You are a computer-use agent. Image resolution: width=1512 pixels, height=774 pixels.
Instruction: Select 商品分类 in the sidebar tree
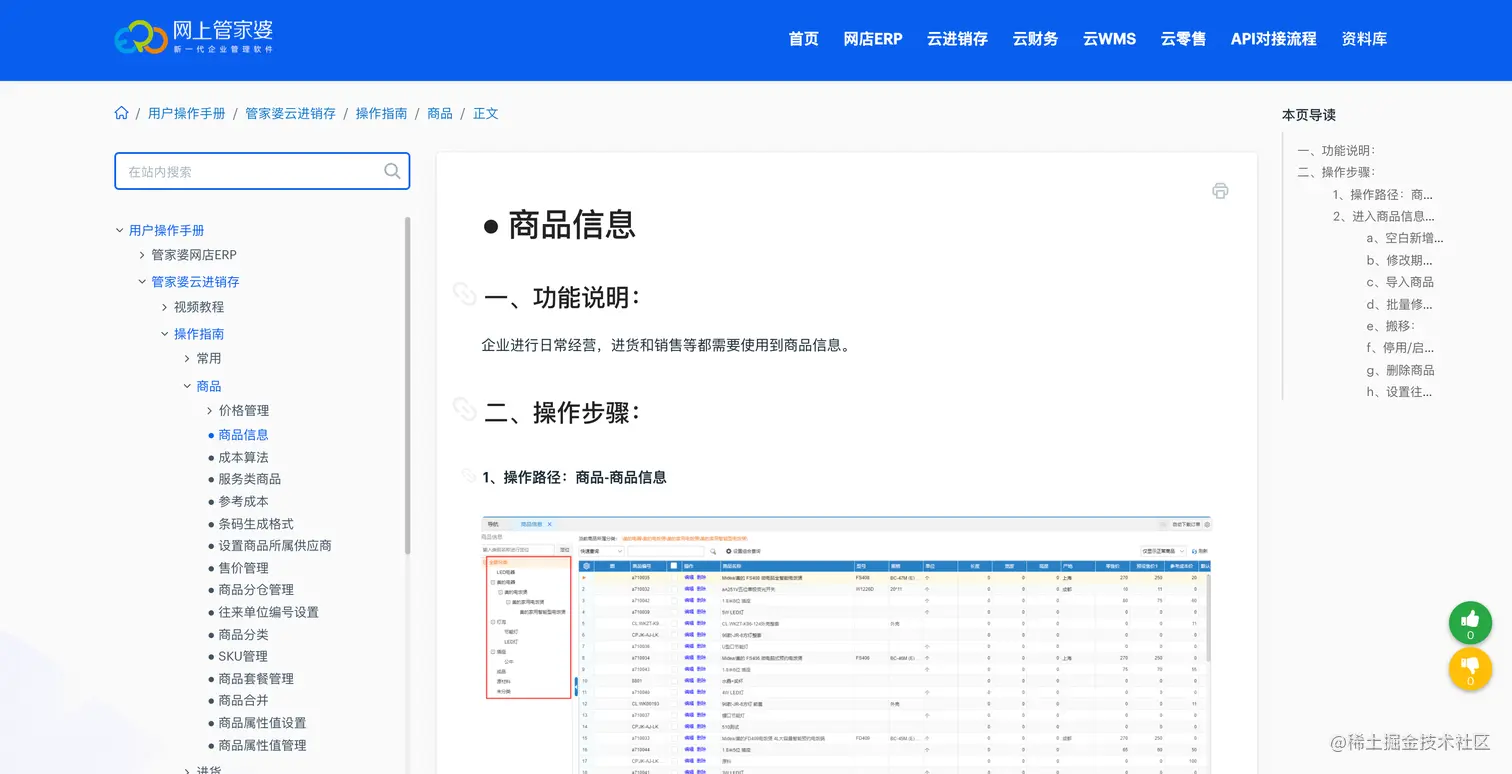coord(243,635)
